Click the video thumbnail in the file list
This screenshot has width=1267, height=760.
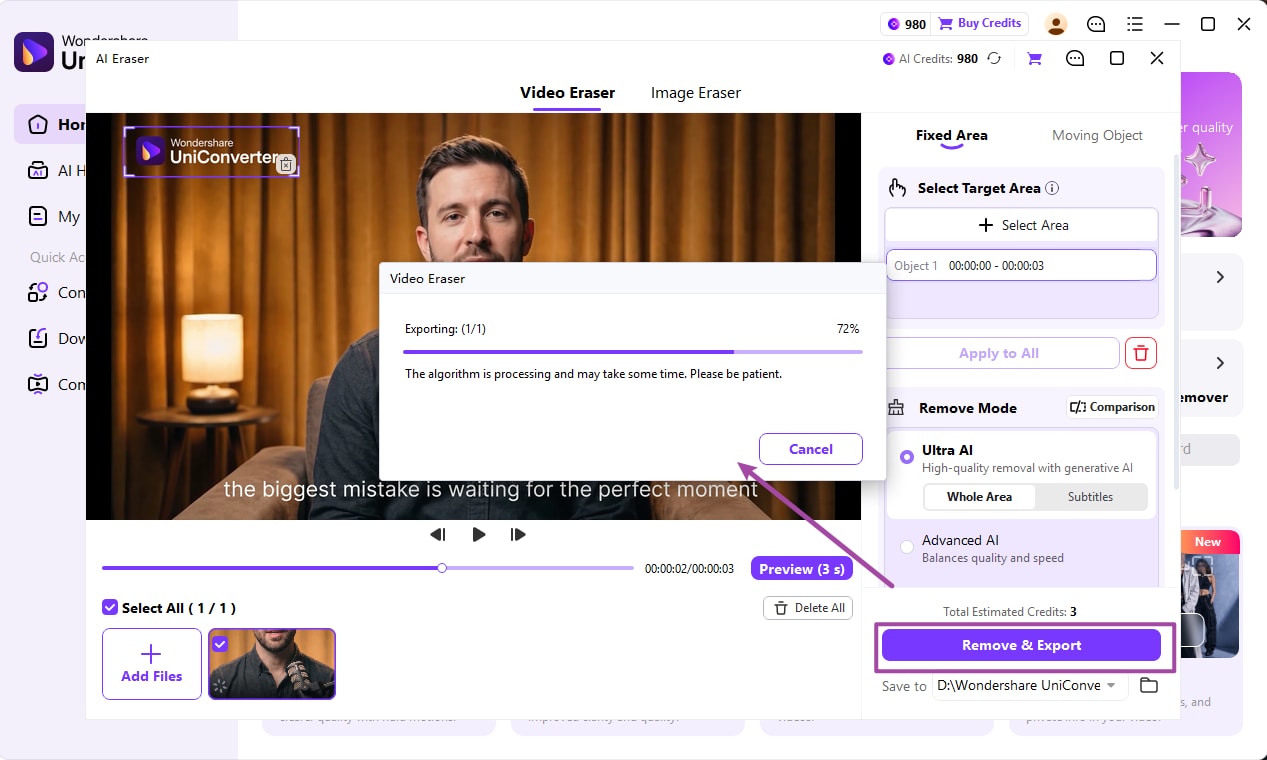[x=271, y=664]
